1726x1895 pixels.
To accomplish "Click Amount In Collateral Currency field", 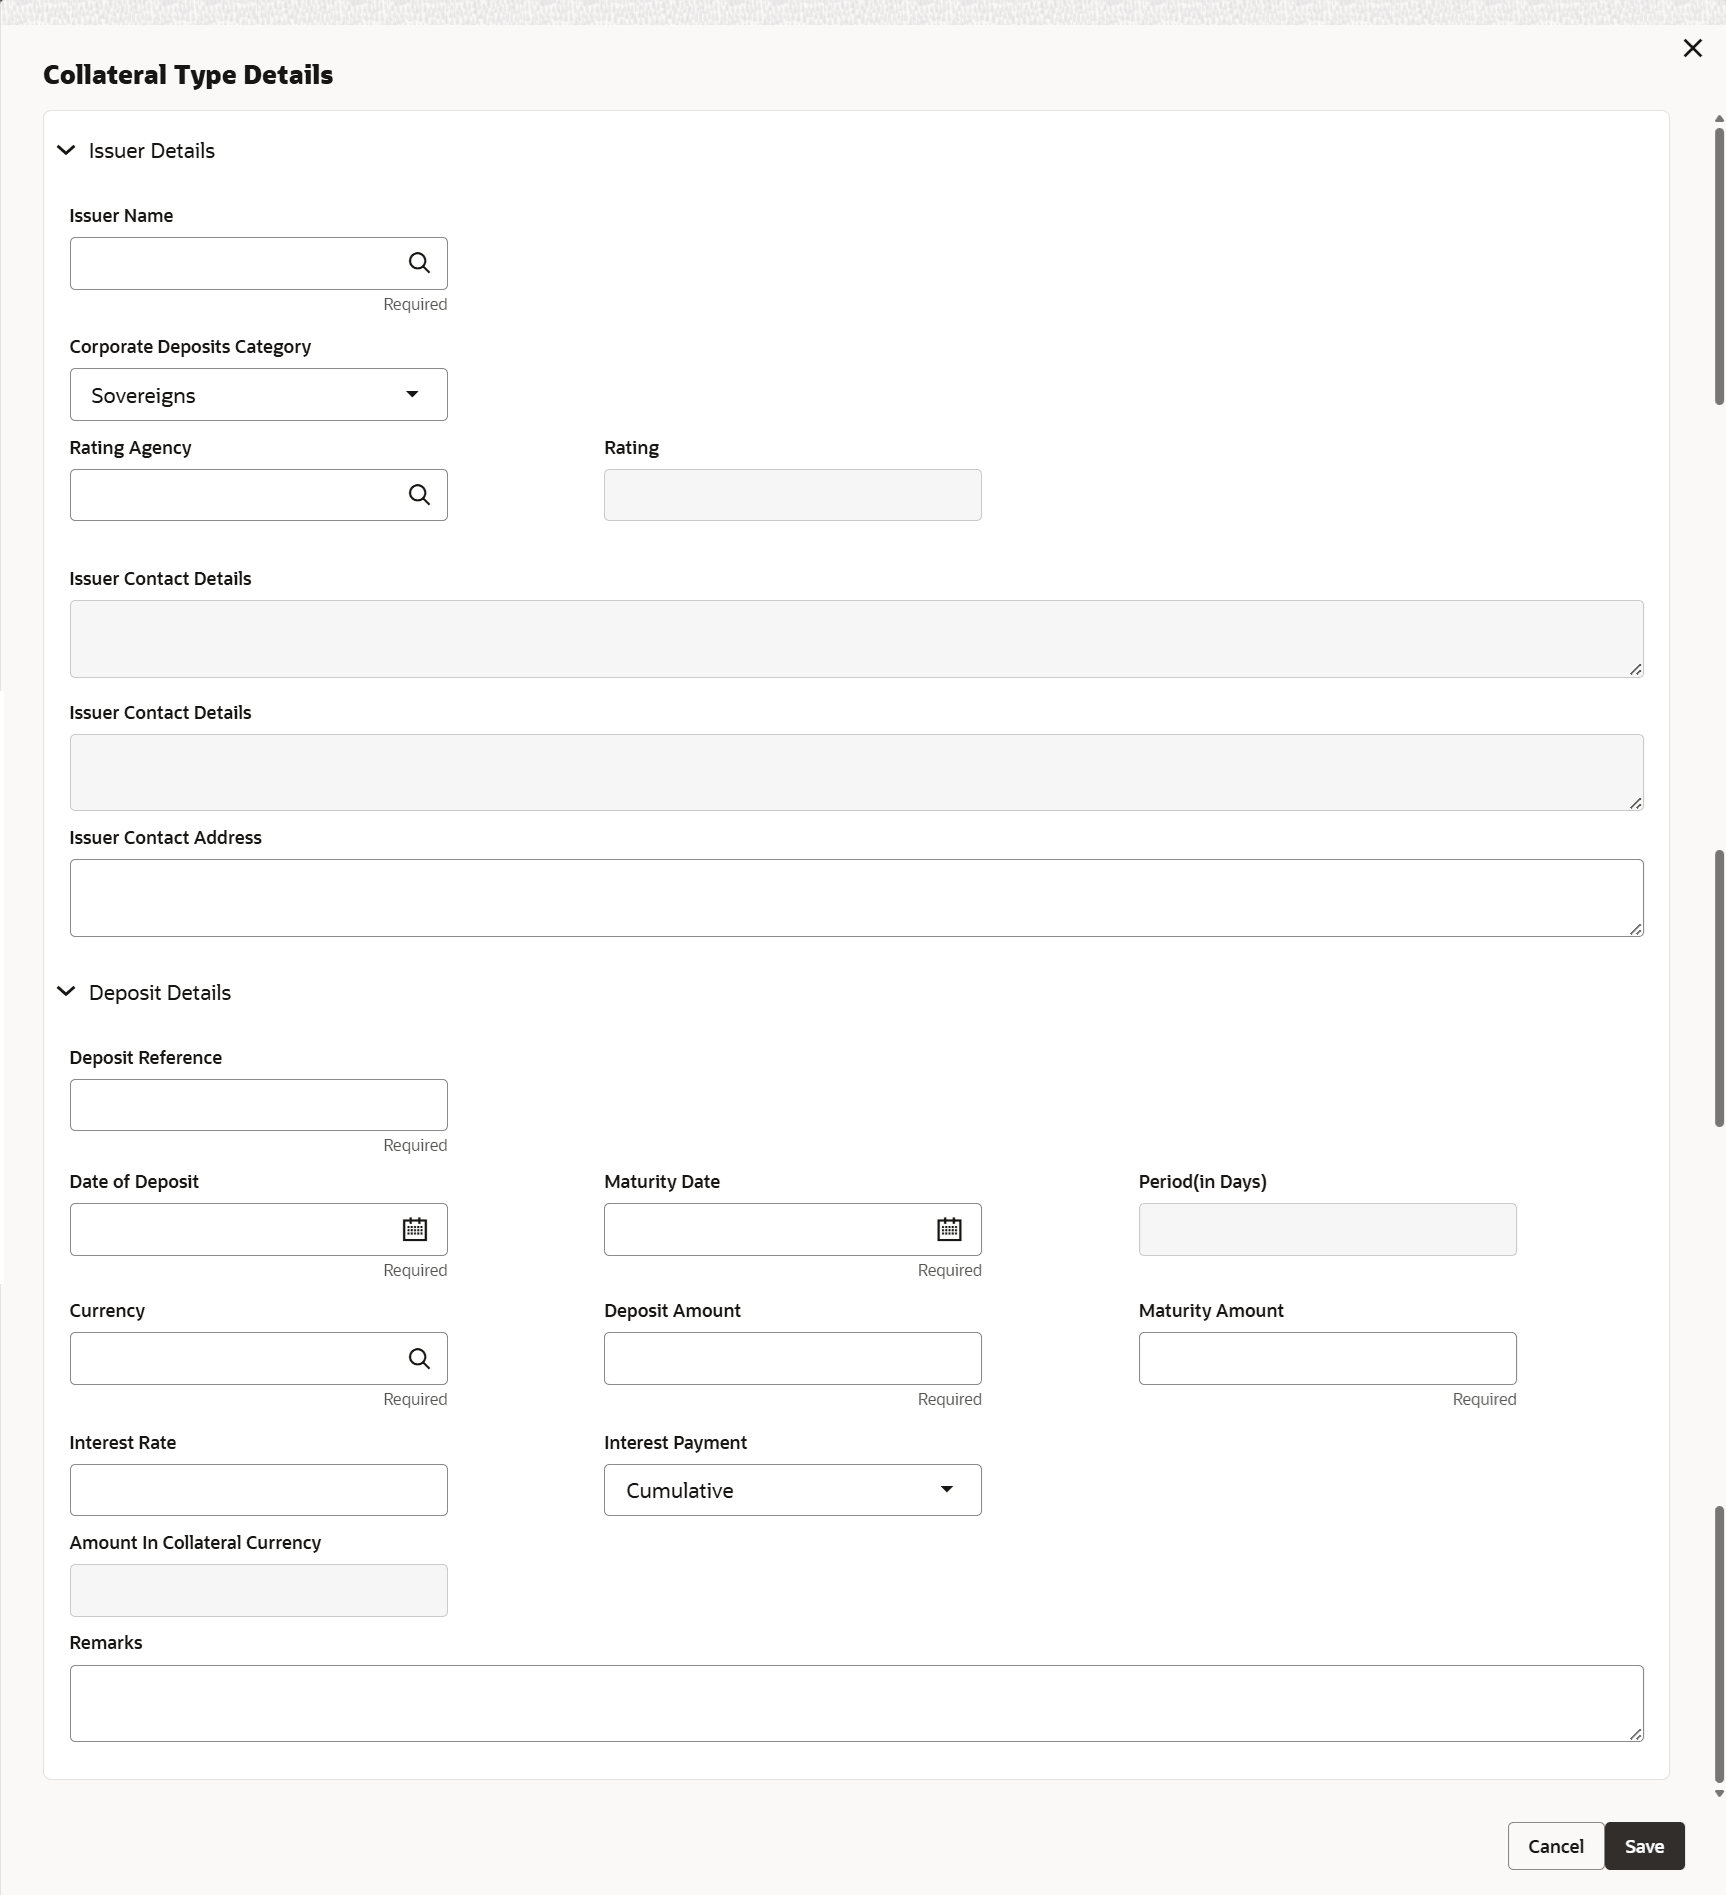I will tap(259, 1590).
